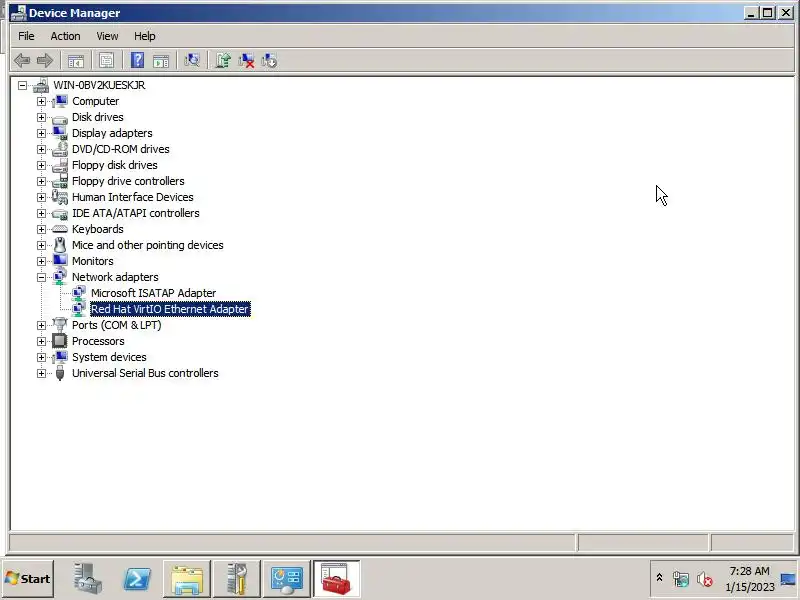This screenshot has height=600, width=800.
Task: Show hidden tray icons arrow
Action: point(659,578)
